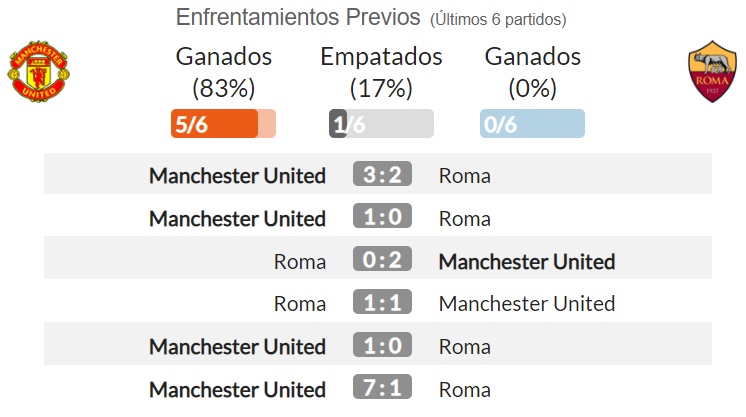Click Manchester United in the 3:2 row

237,176
